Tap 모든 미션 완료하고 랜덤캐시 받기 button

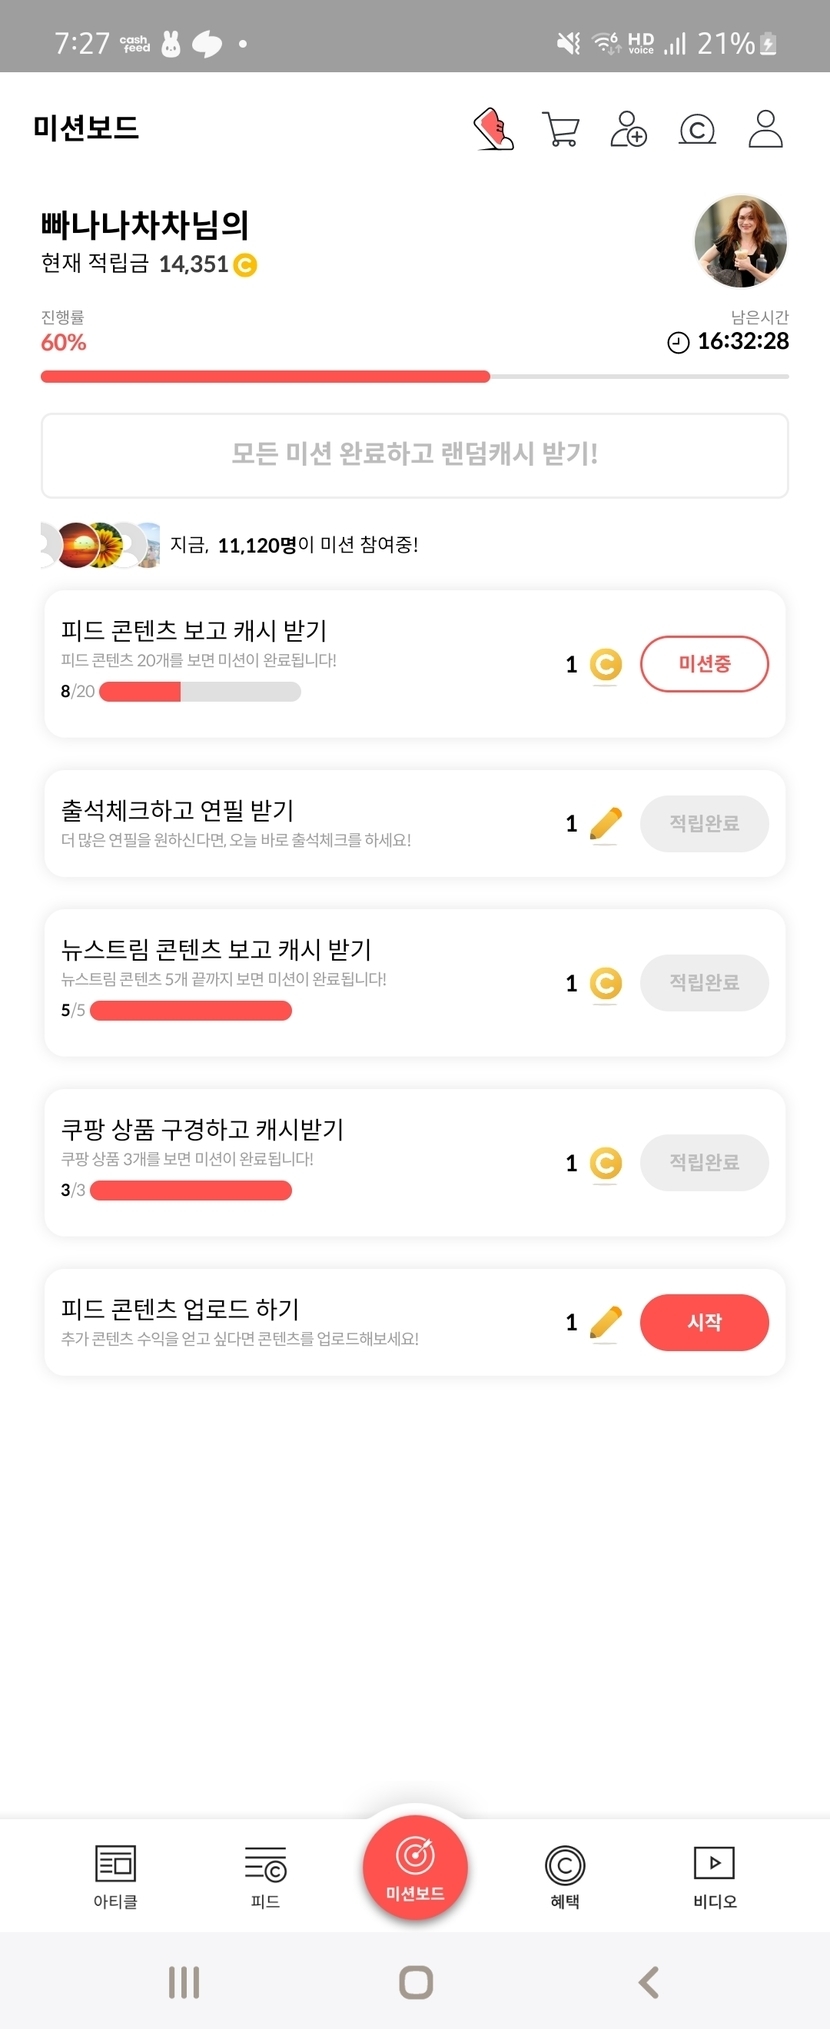tap(415, 455)
